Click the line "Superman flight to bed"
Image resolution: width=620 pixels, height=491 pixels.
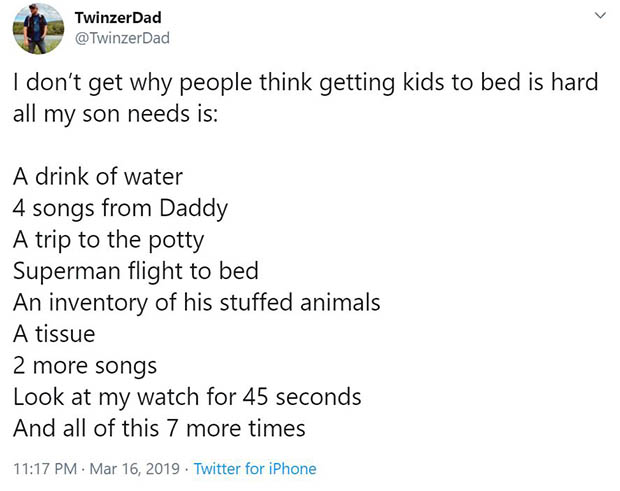136,271
